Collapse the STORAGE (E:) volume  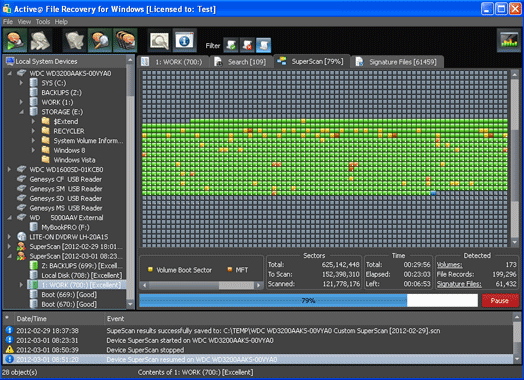[x=21, y=112]
